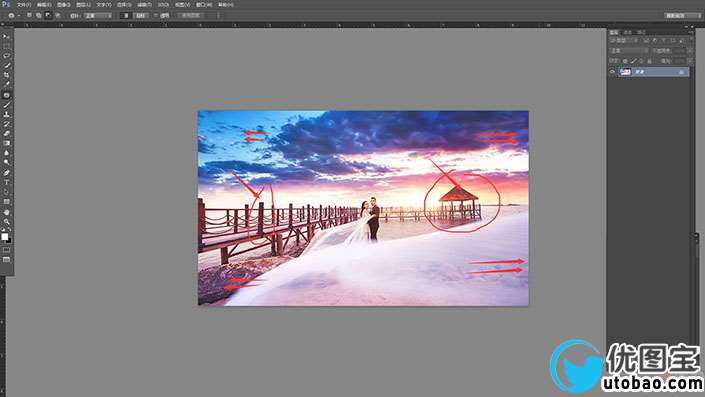Image resolution: width=705 pixels, height=397 pixels.
Task: Select the background layer thumbnail
Action: point(625,72)
